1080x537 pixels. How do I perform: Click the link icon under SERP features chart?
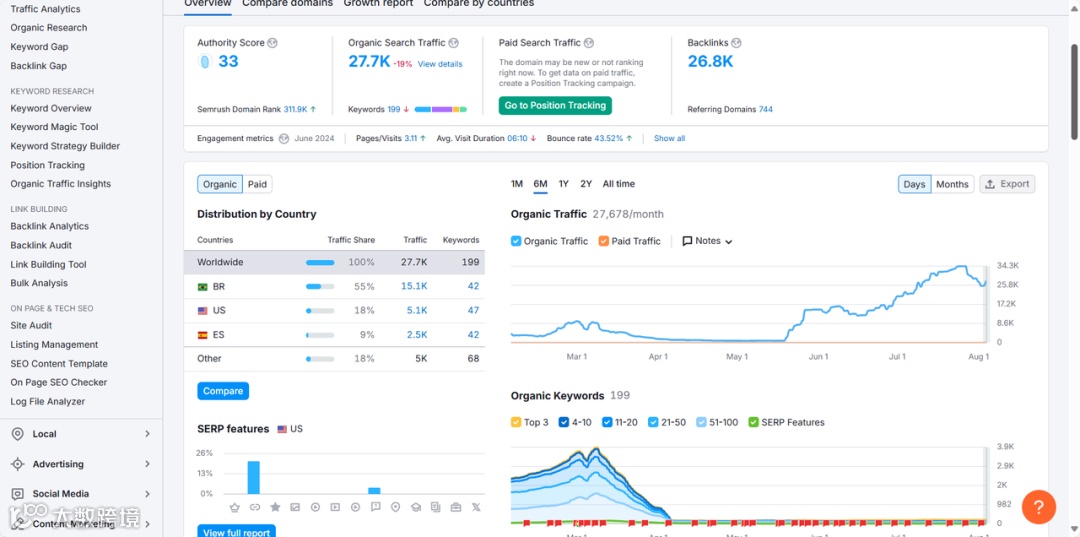pos(254,507)
